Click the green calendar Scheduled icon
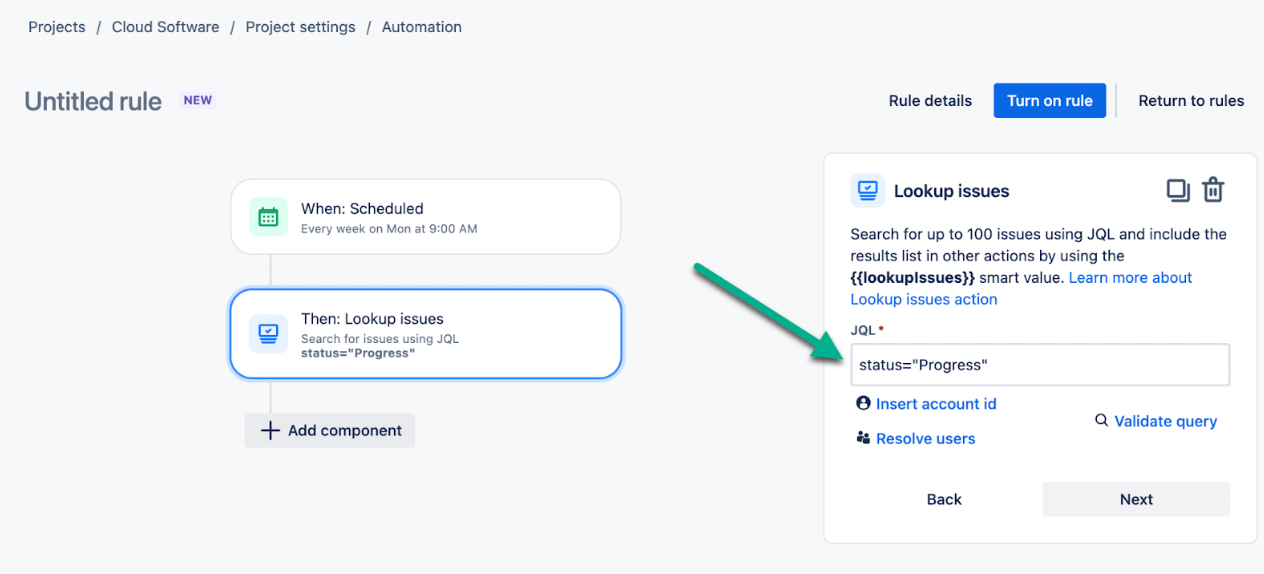The height and width of the screenshot is (574, 1264). pyautogui.click(x=268, y=217)
